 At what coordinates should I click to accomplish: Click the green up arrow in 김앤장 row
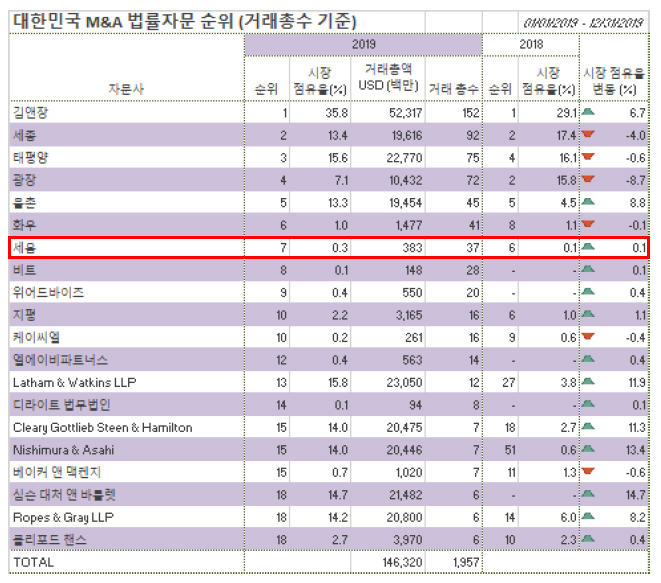(x=588, y=112)
